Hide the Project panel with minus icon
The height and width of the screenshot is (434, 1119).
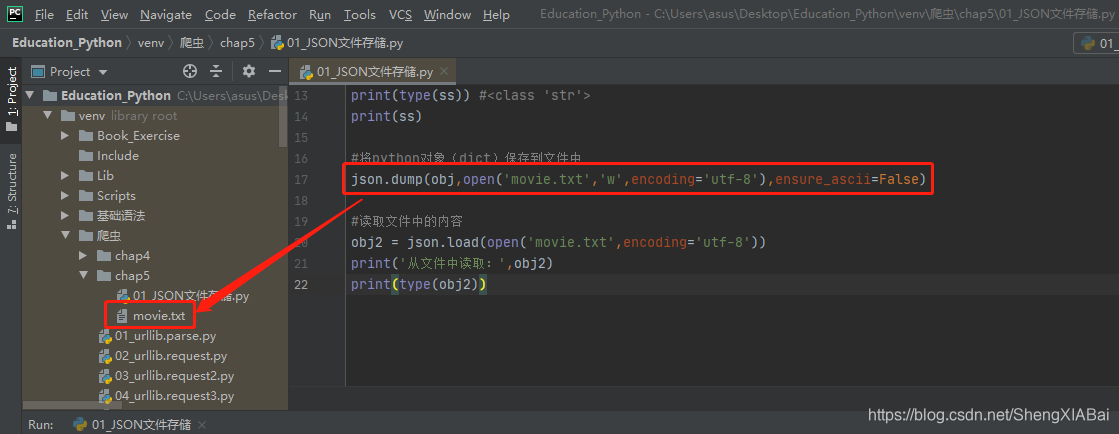click(x=275, y=71)
